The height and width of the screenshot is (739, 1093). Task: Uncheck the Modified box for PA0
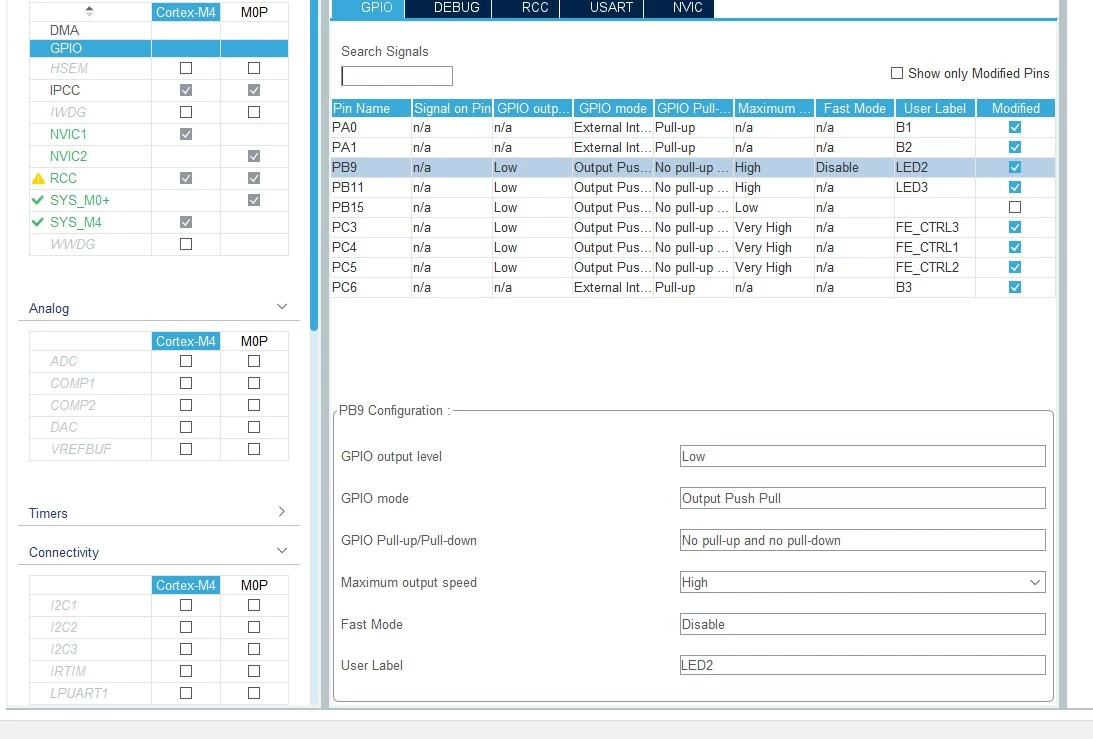point(1015,127)
